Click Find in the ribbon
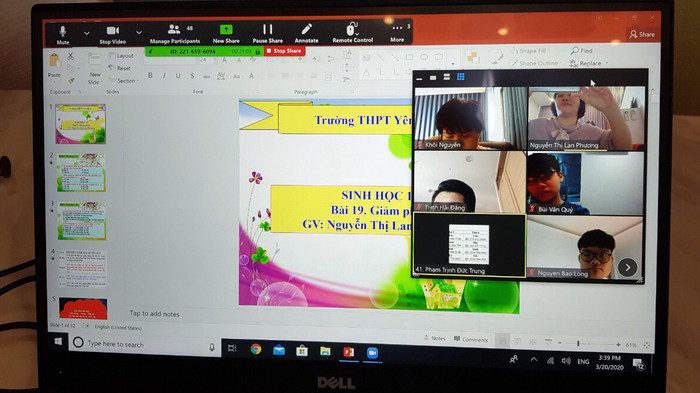700x393 pixels. click(581, 51)
